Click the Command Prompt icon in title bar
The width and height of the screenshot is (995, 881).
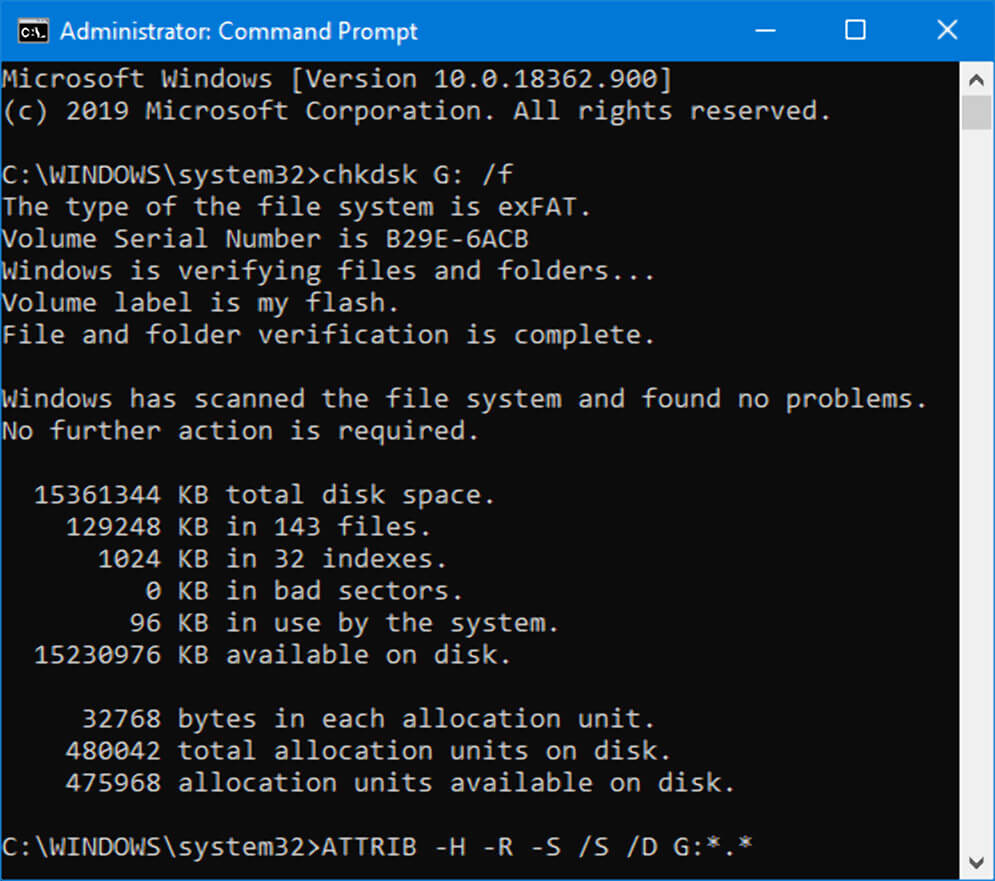point(33,30)
